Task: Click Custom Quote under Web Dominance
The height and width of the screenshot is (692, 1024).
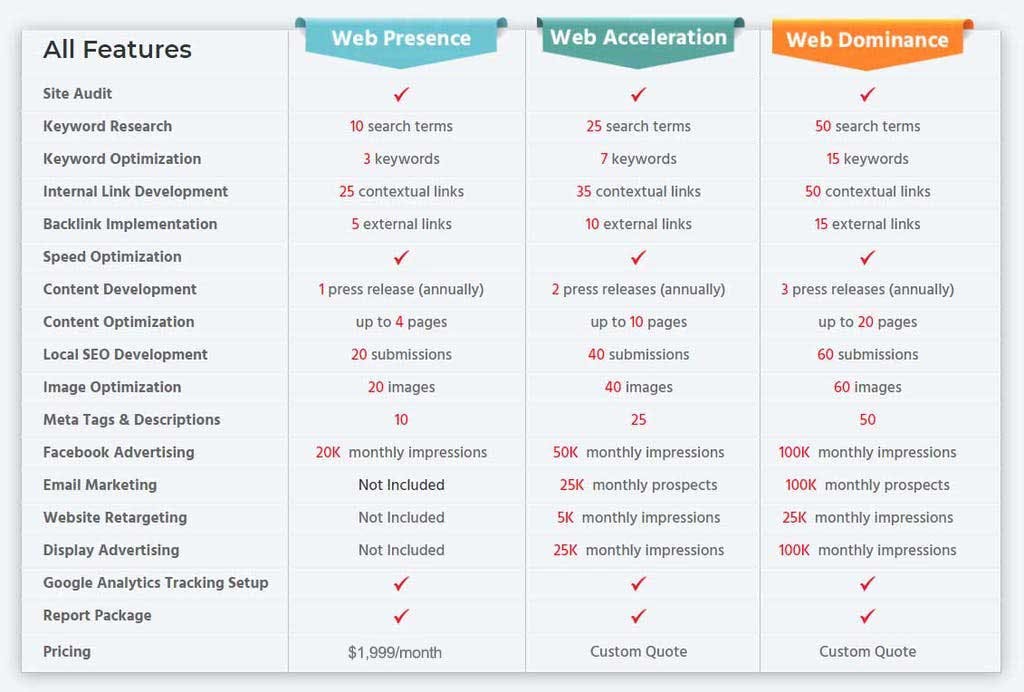Action: coord(867,652)
